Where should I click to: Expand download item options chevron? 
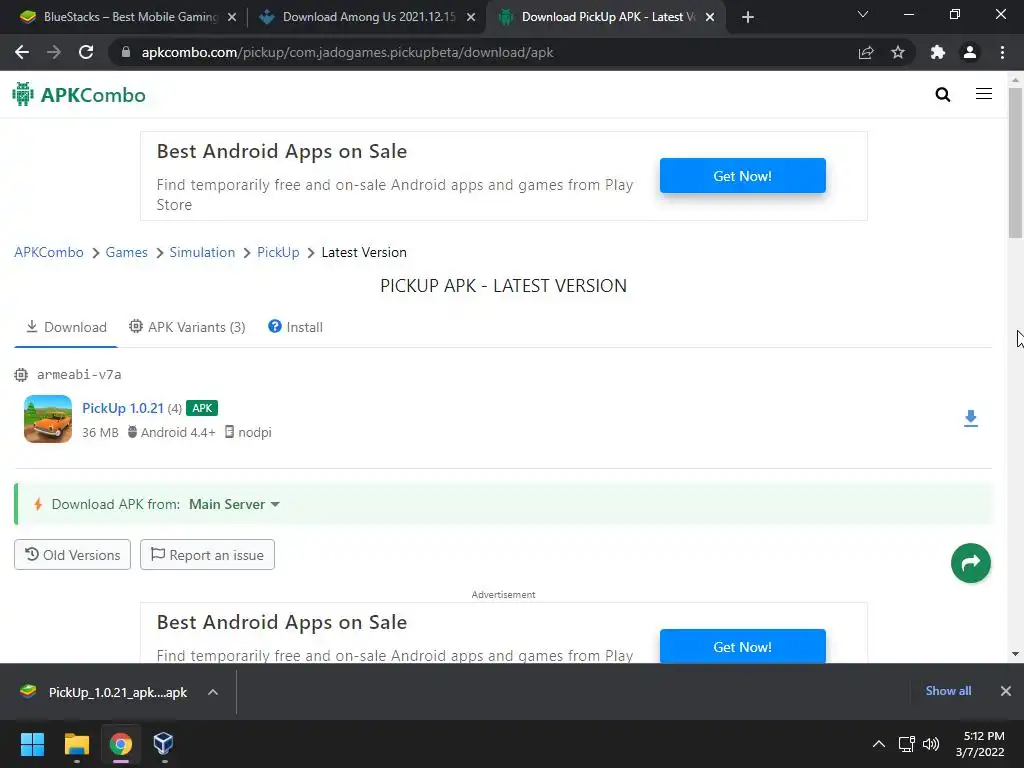pos(213,692)
